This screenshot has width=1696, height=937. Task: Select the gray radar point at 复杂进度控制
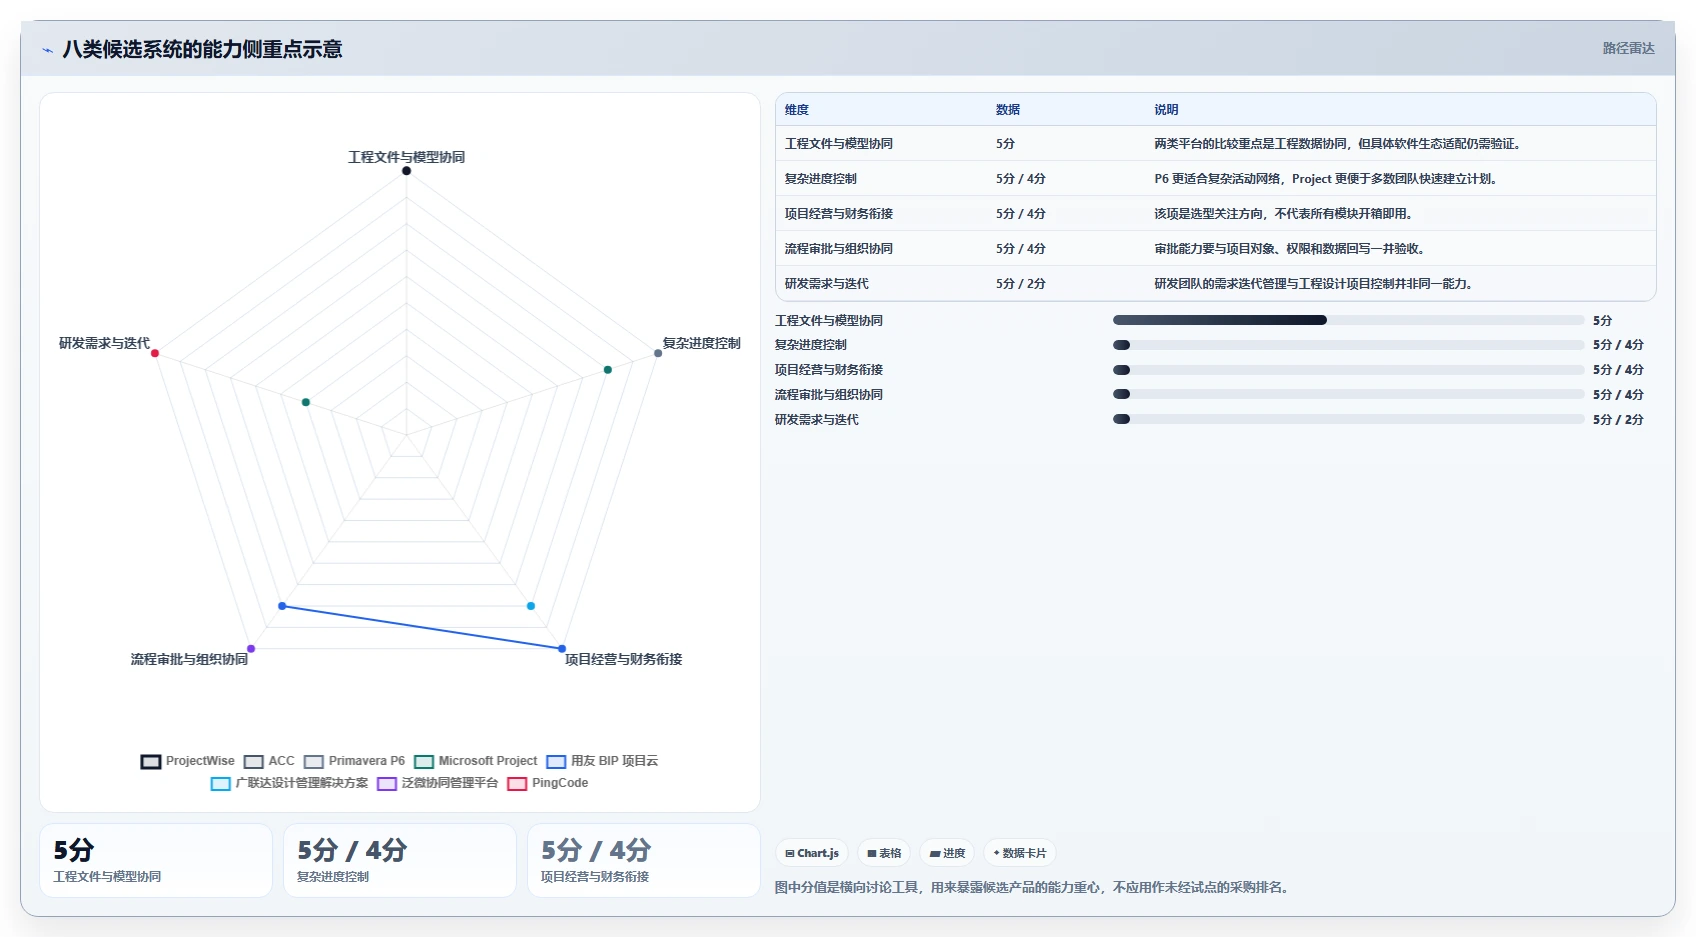point(658,353)
